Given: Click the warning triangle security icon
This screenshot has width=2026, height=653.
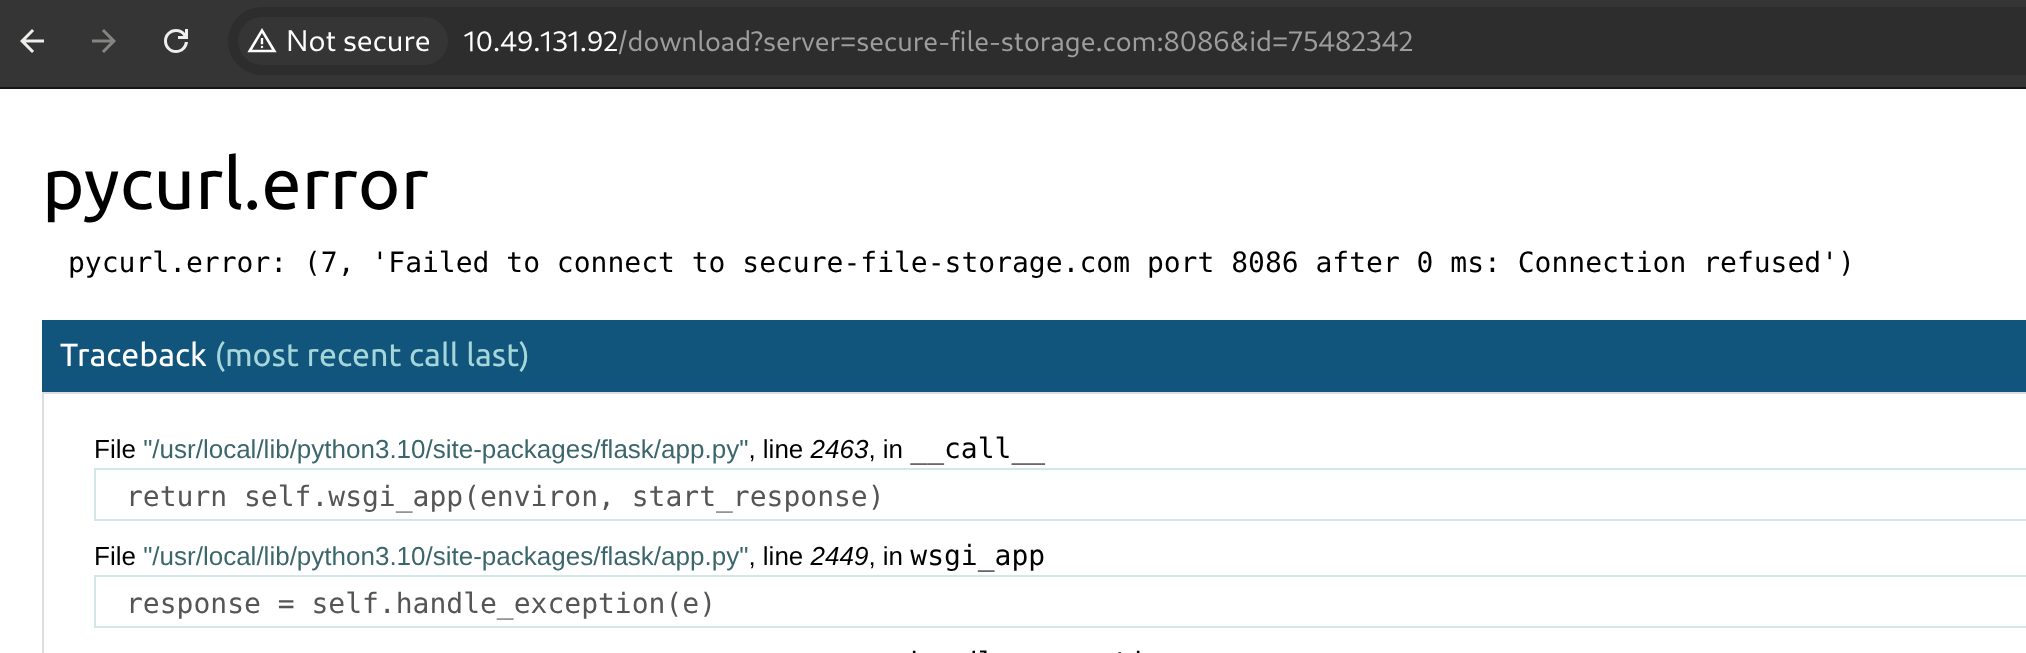Looking at the screenshot, I should point(262,41).
